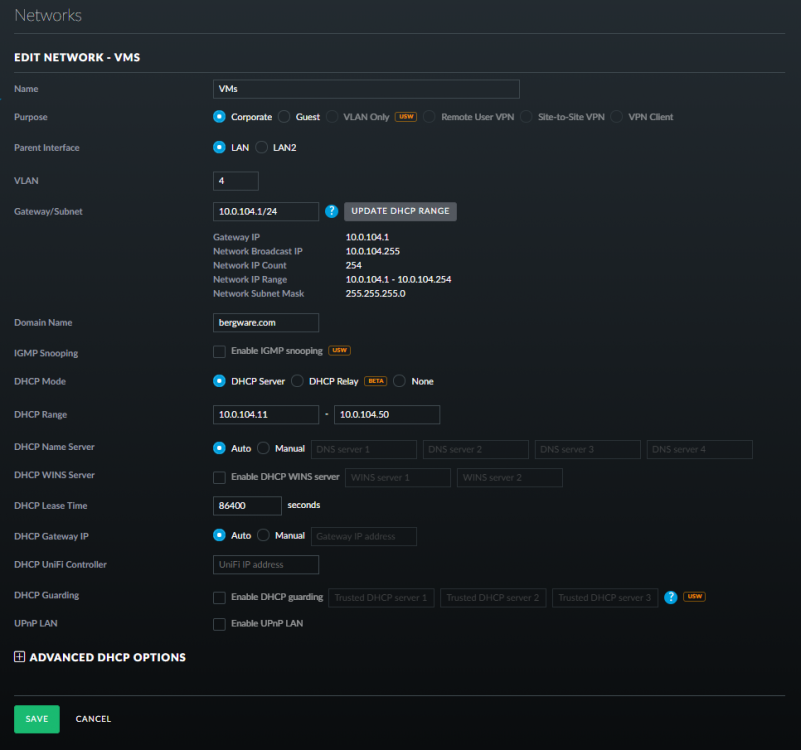Edit the network Name field
801x750 pixels.
pyautogui.click(x=366, y=89)
